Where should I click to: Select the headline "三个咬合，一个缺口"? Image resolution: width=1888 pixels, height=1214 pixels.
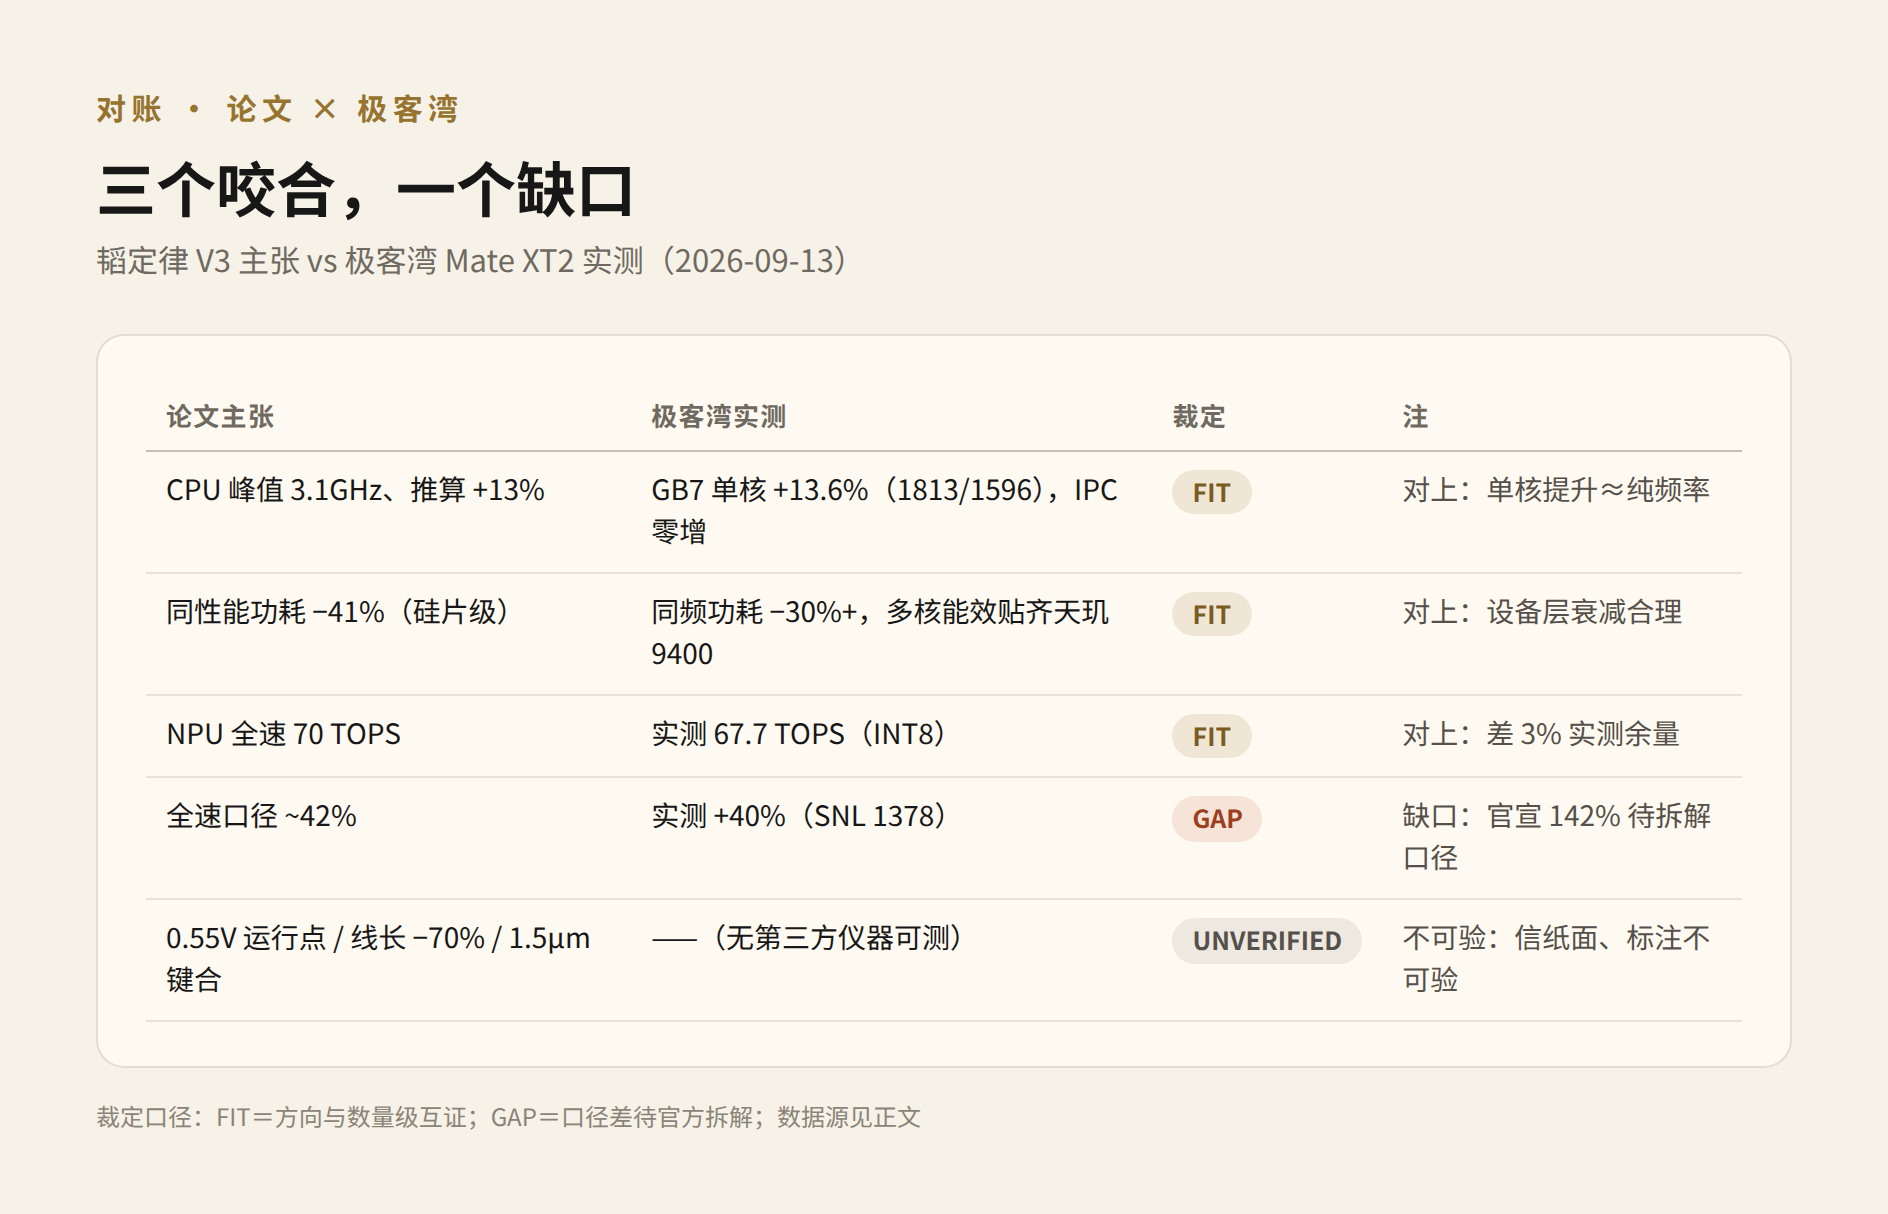pos(366,190)
